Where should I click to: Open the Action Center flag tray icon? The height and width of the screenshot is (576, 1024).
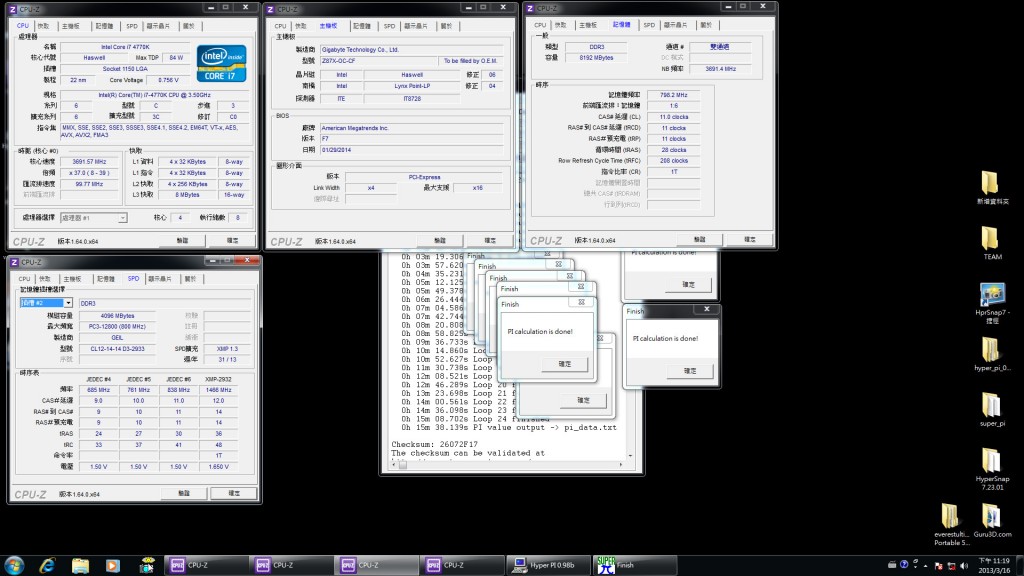click(938, 566)
